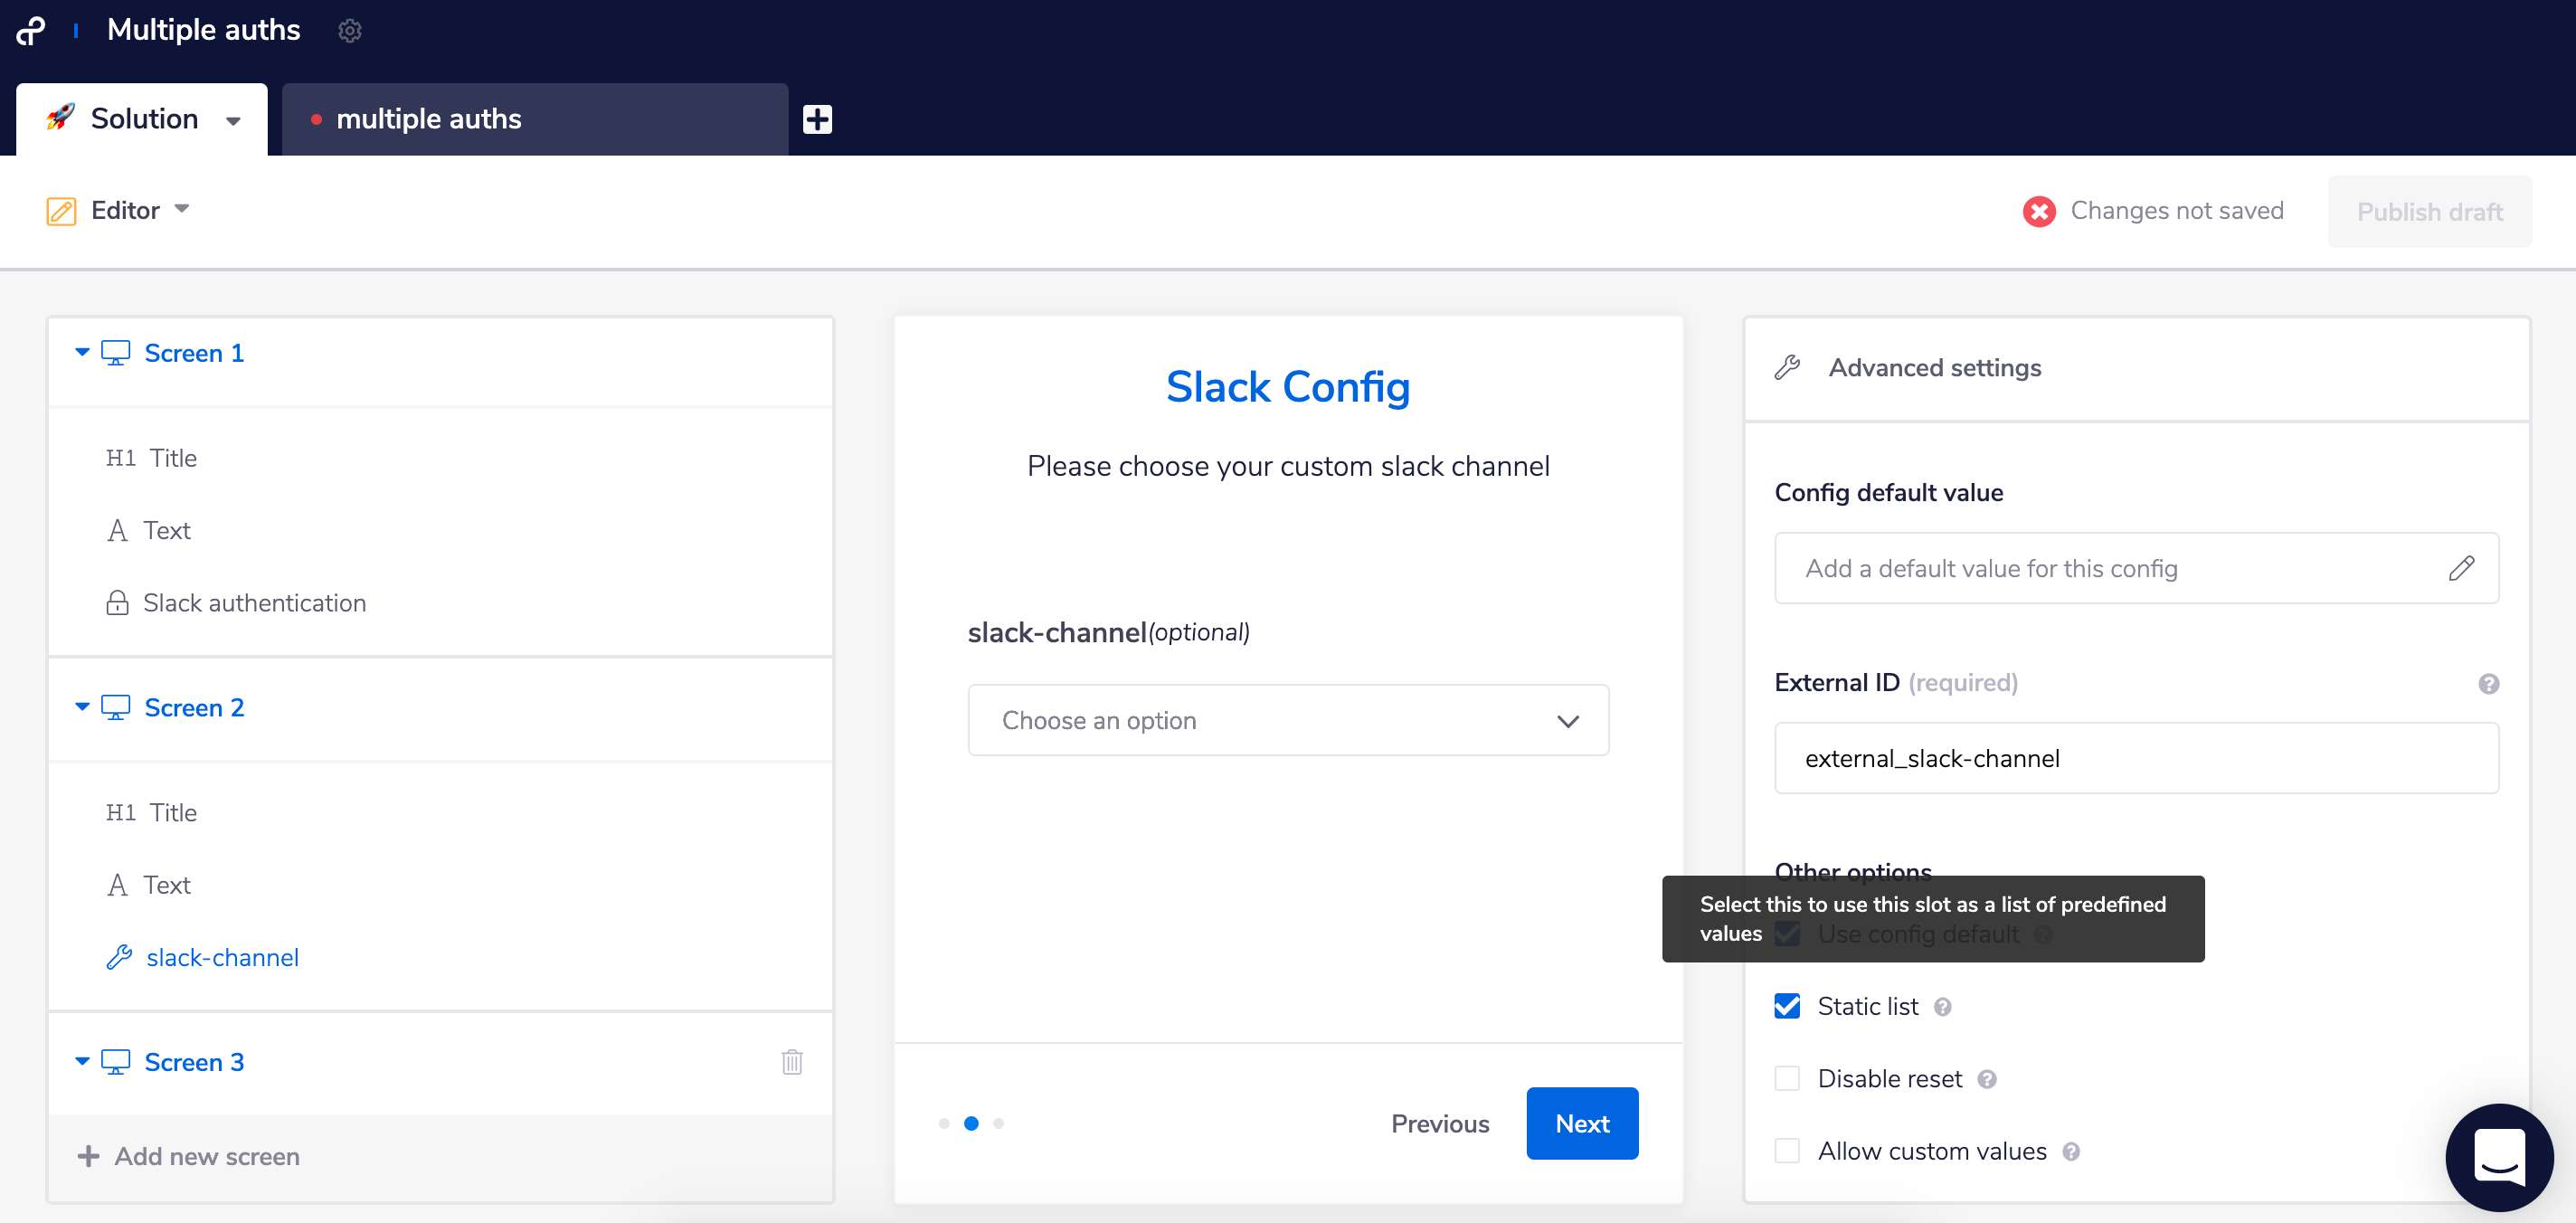
Task: Uncheck the Static list checkbox
Action: (x=1787, y=1006)
